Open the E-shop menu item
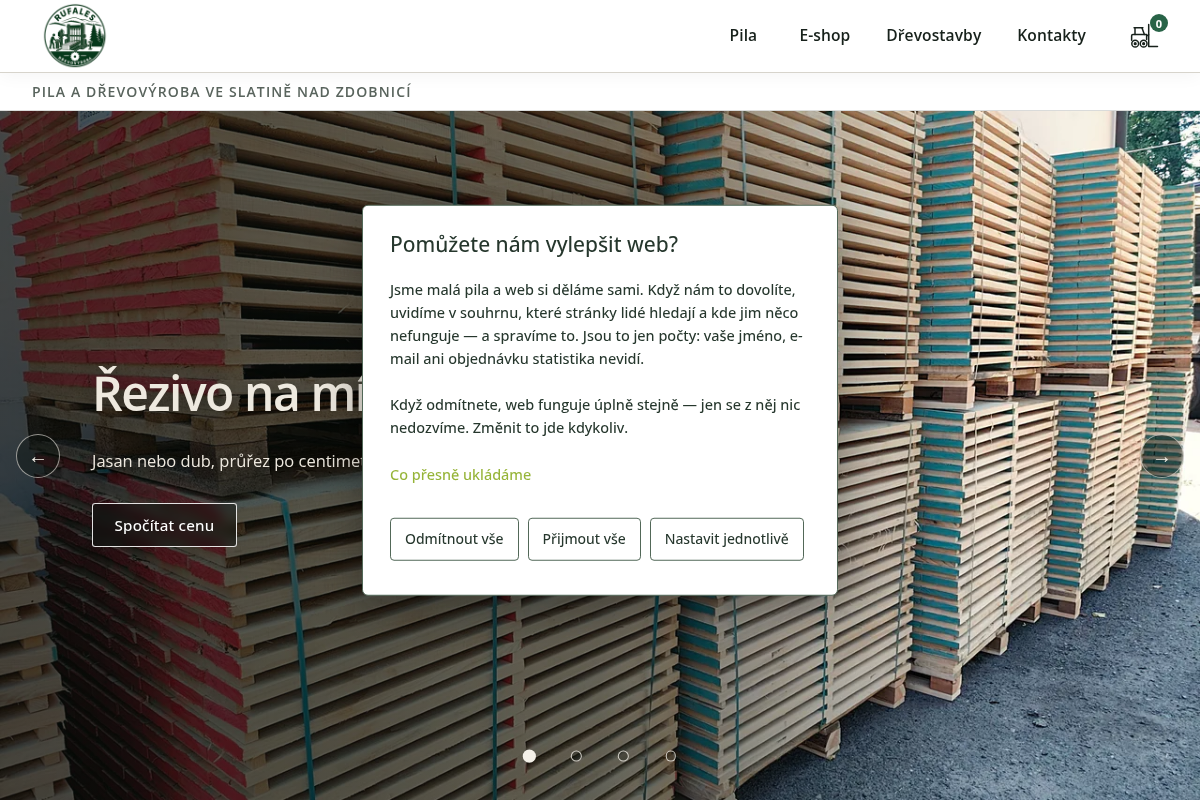Screen dimensions: 1200x800 click(x=825, y=36)
